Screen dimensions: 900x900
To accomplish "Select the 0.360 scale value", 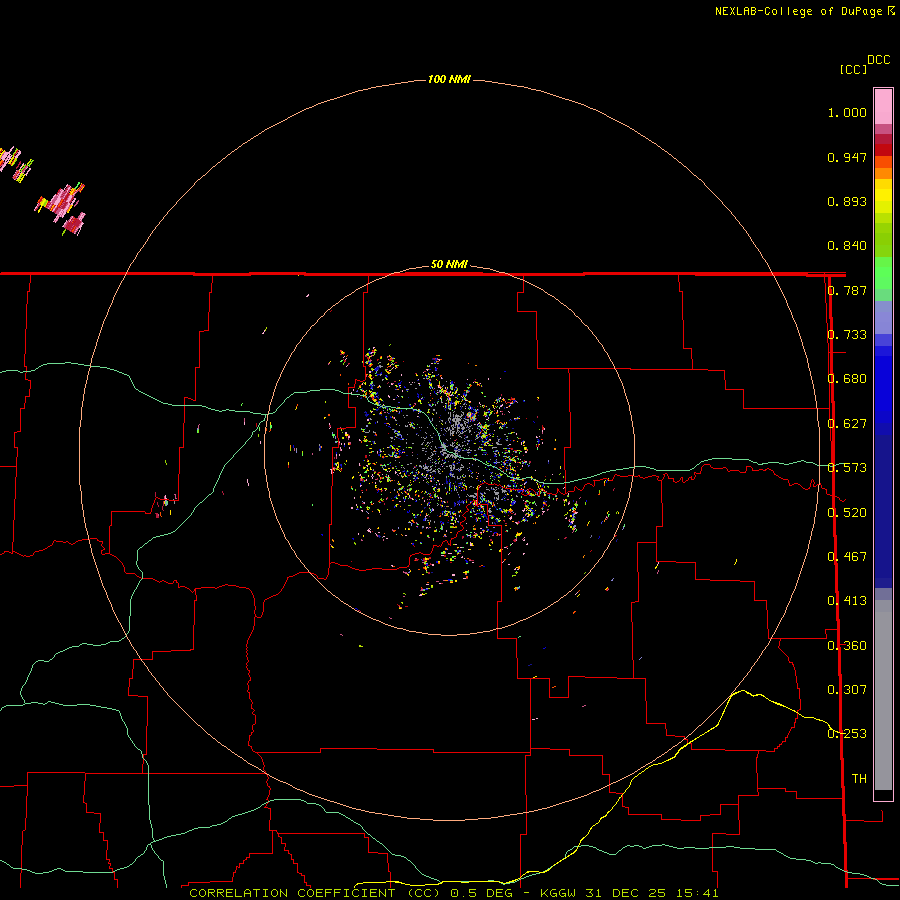I will pyautogui.click(x=847, y=646).
